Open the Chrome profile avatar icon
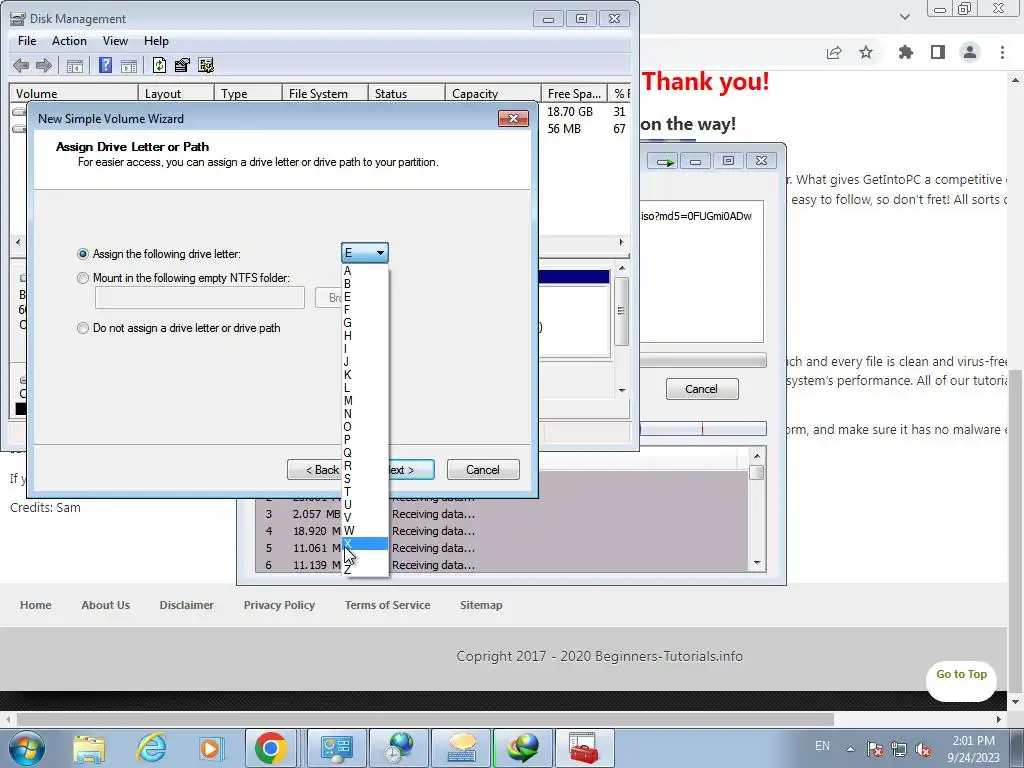The height and width of the screenshot is (768, 1024). (970, 52)
